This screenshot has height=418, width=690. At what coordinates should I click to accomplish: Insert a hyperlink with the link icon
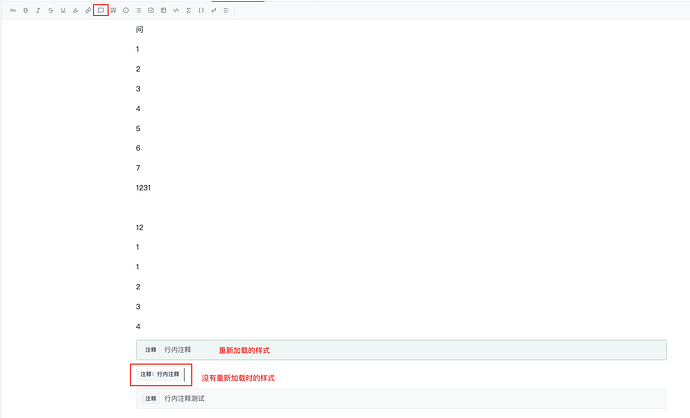tap(88, 10)
